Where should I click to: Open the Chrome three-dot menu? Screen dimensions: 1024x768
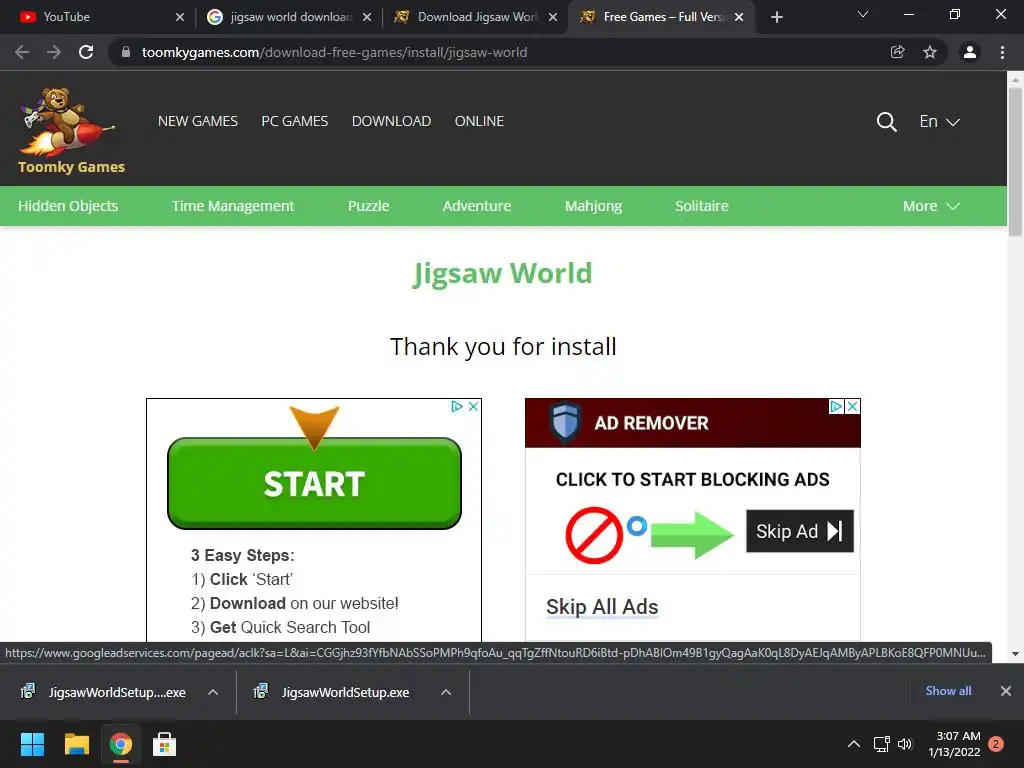(x=1002, y=52)
